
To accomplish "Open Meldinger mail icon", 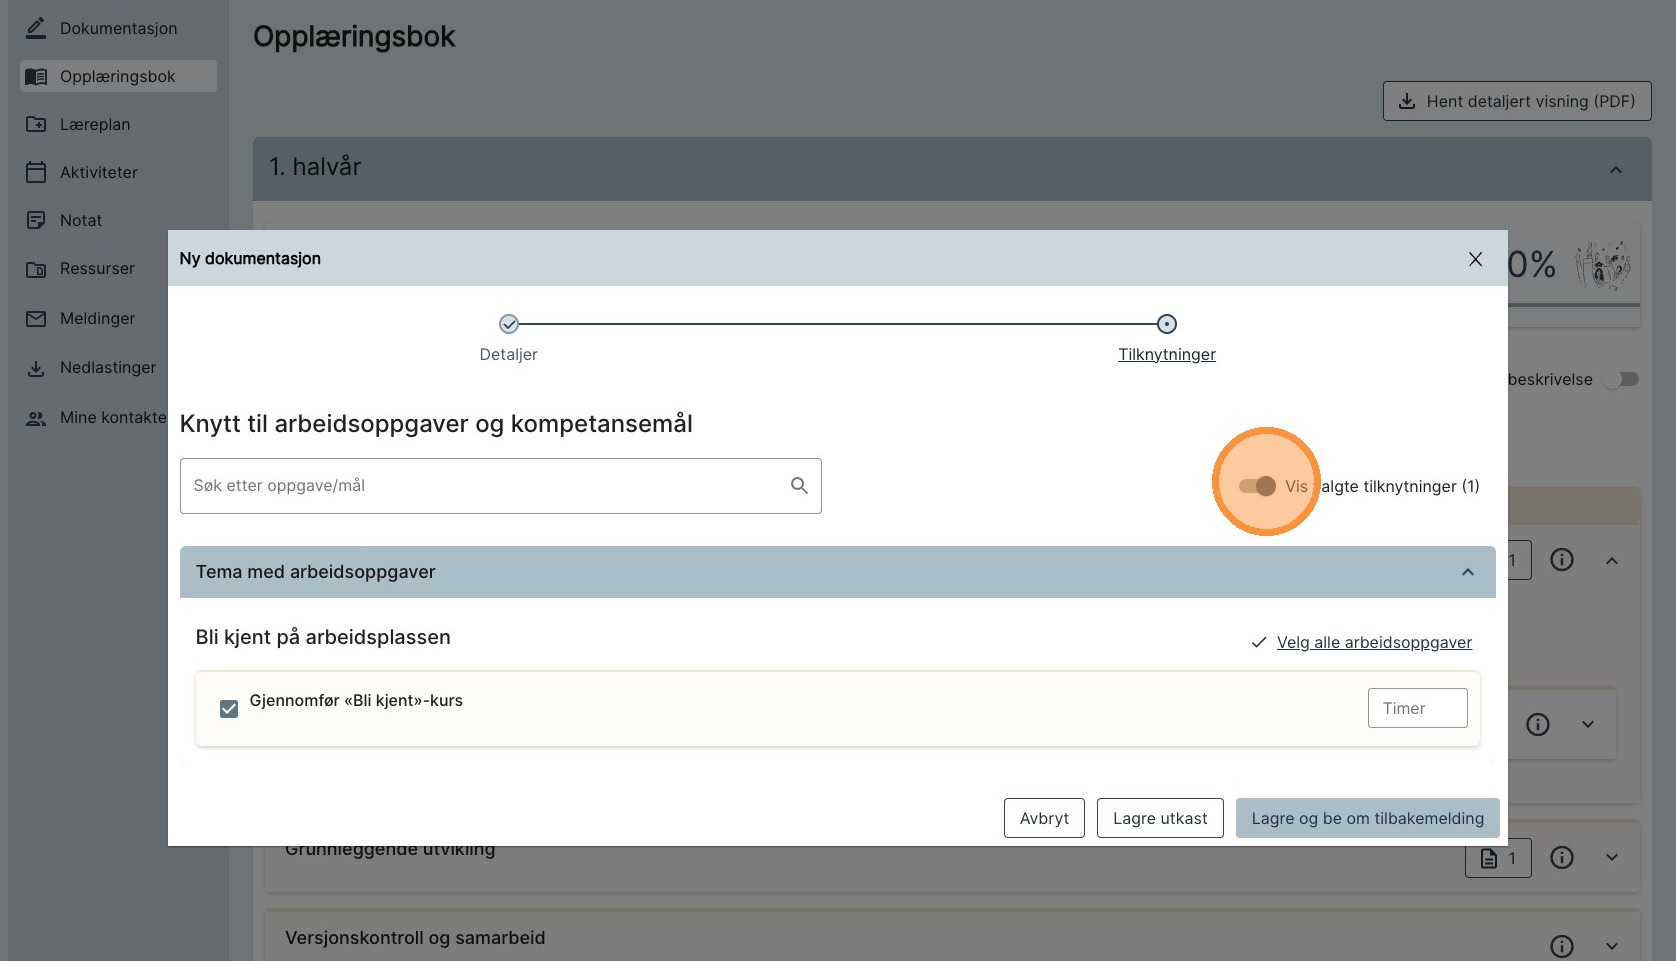I will [36, 318].
